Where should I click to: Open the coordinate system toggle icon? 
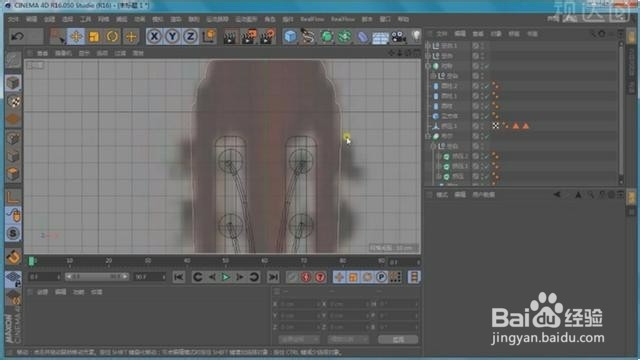click(x=209, y=36)
